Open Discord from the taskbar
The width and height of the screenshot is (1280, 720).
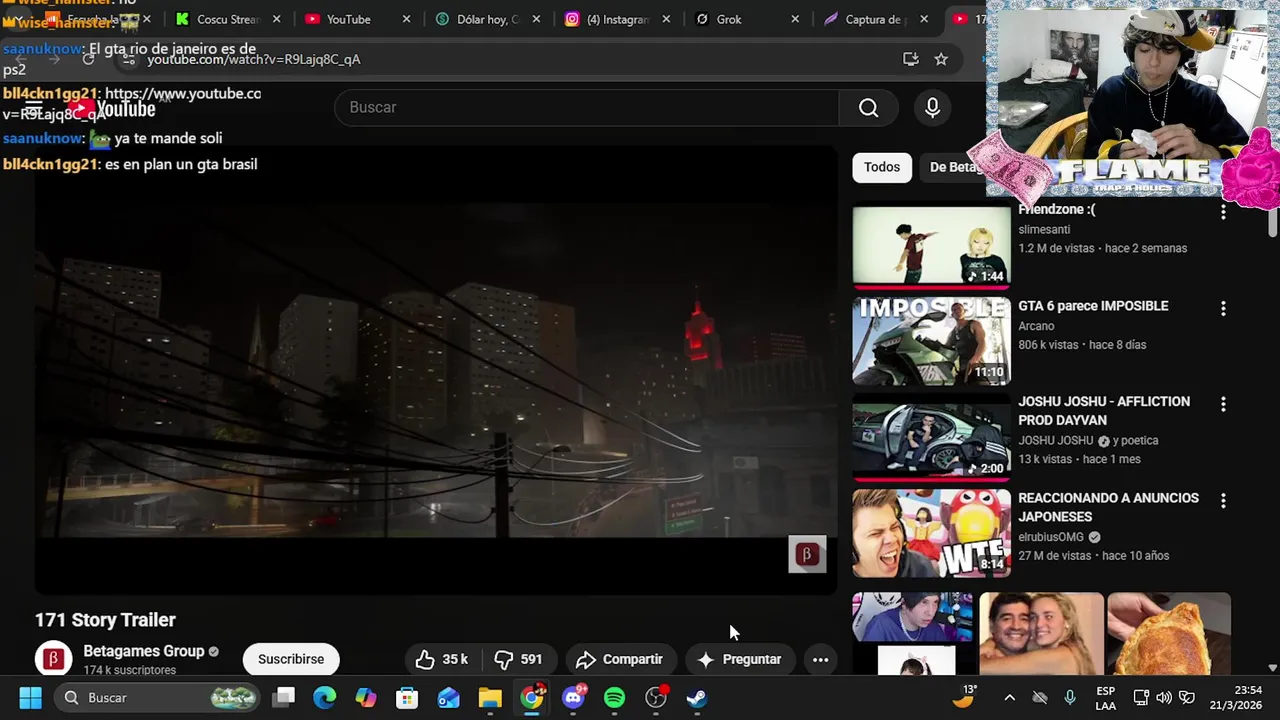[573, 698]
